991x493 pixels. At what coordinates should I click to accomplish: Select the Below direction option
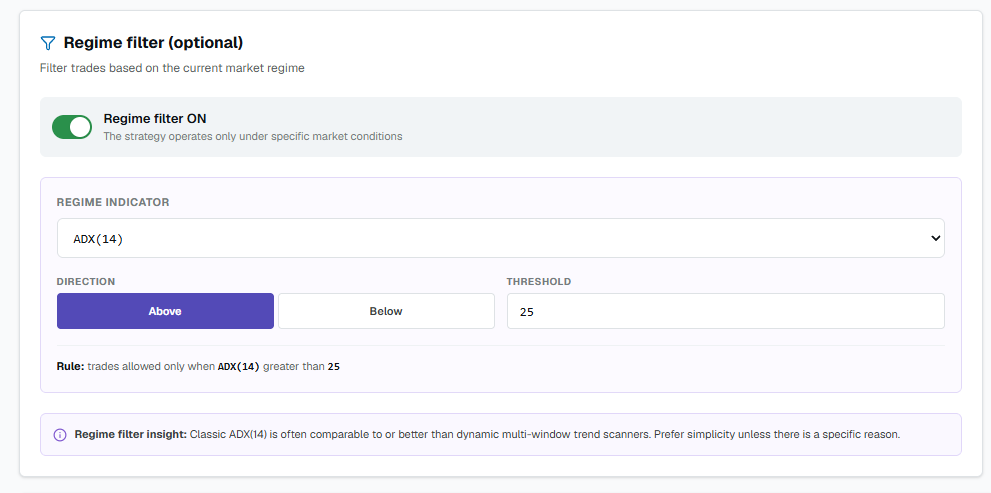tap(386, 311)
